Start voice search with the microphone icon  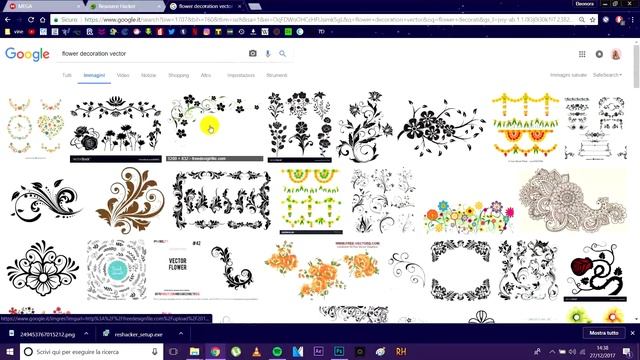(x=268, y=53)
